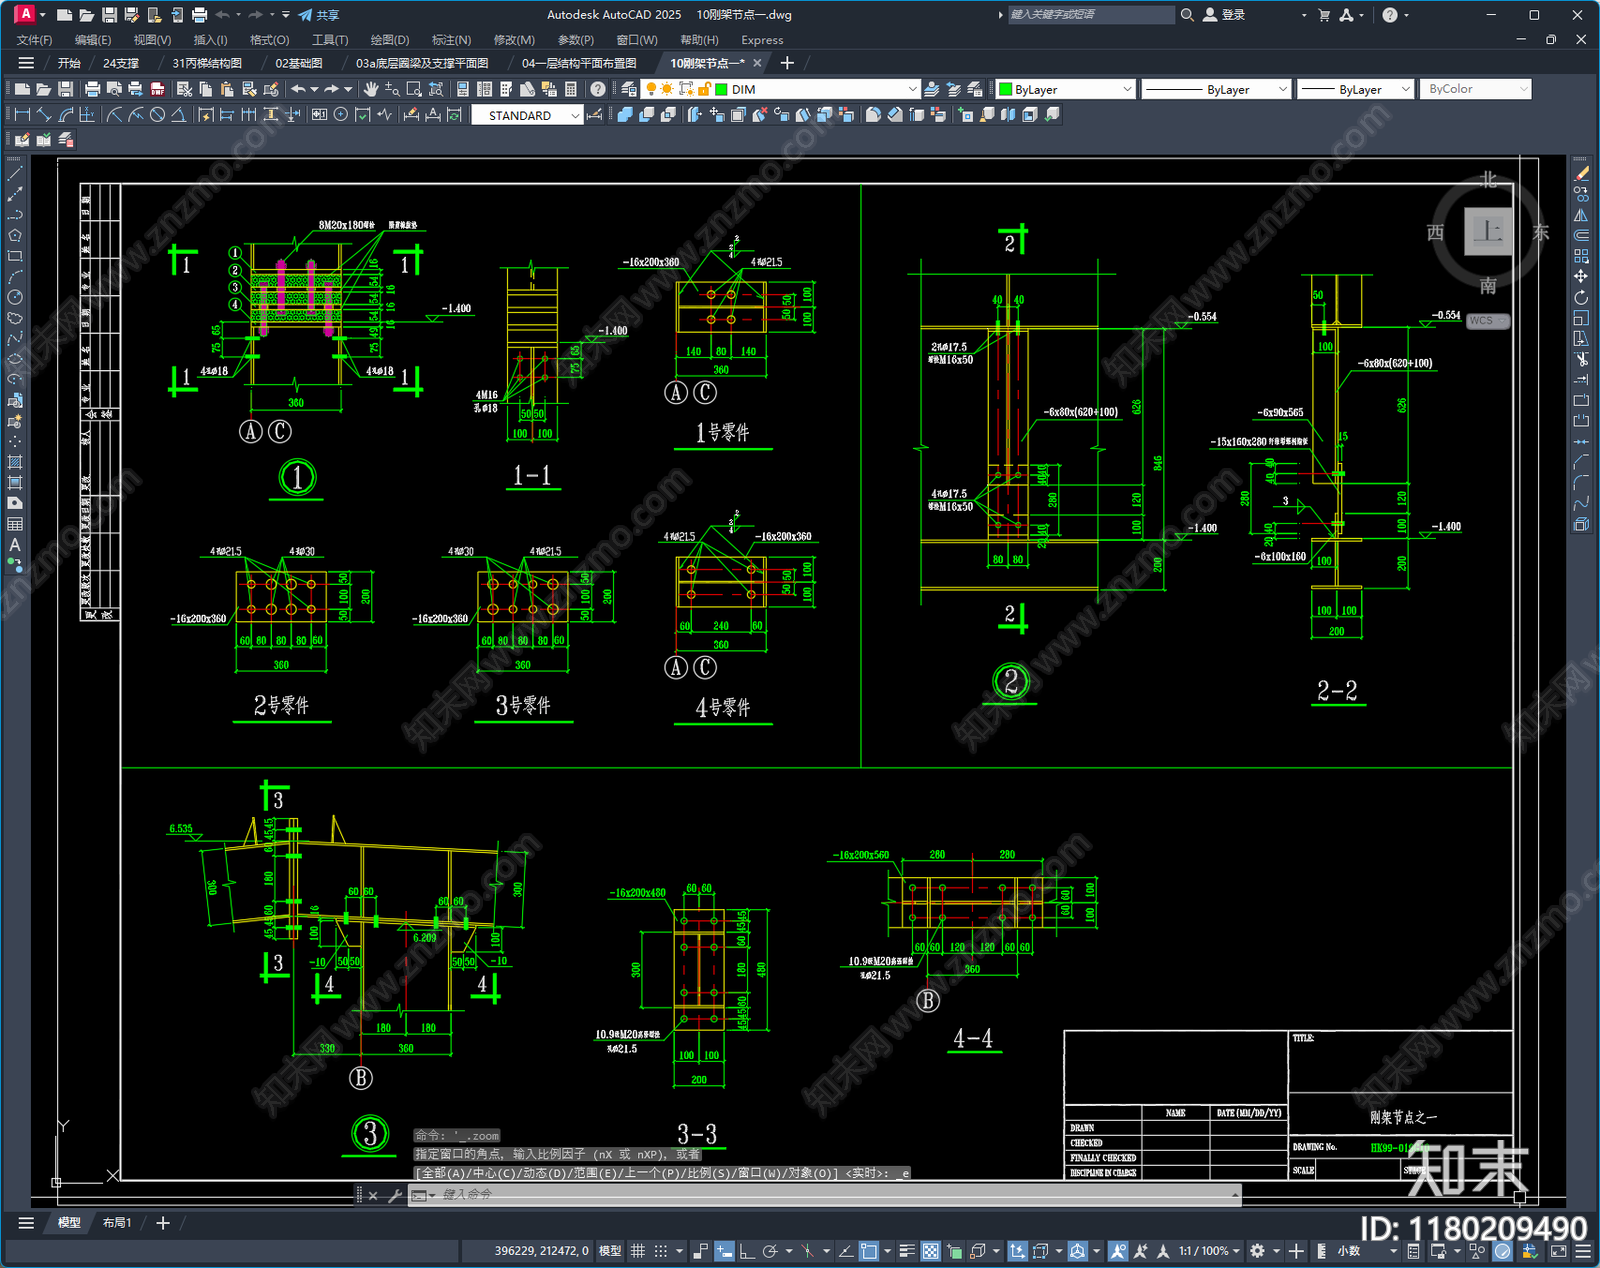Toggle lineweight display in the status bar

tap(907, 1251)
